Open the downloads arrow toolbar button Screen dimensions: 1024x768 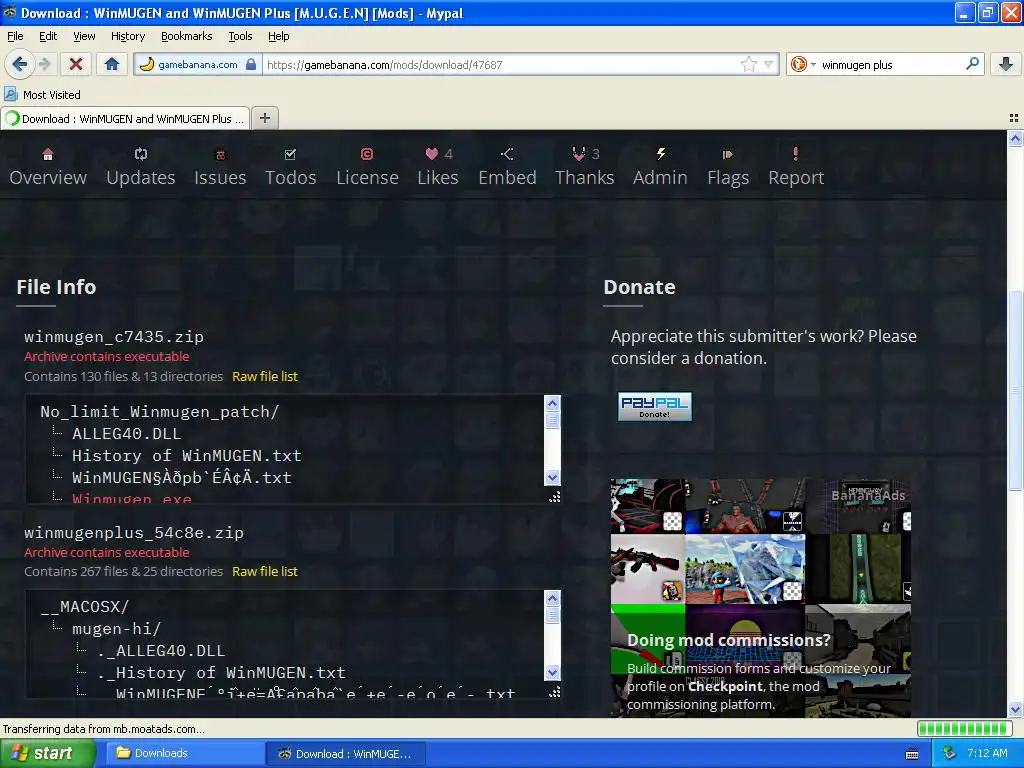point(1006,64)
